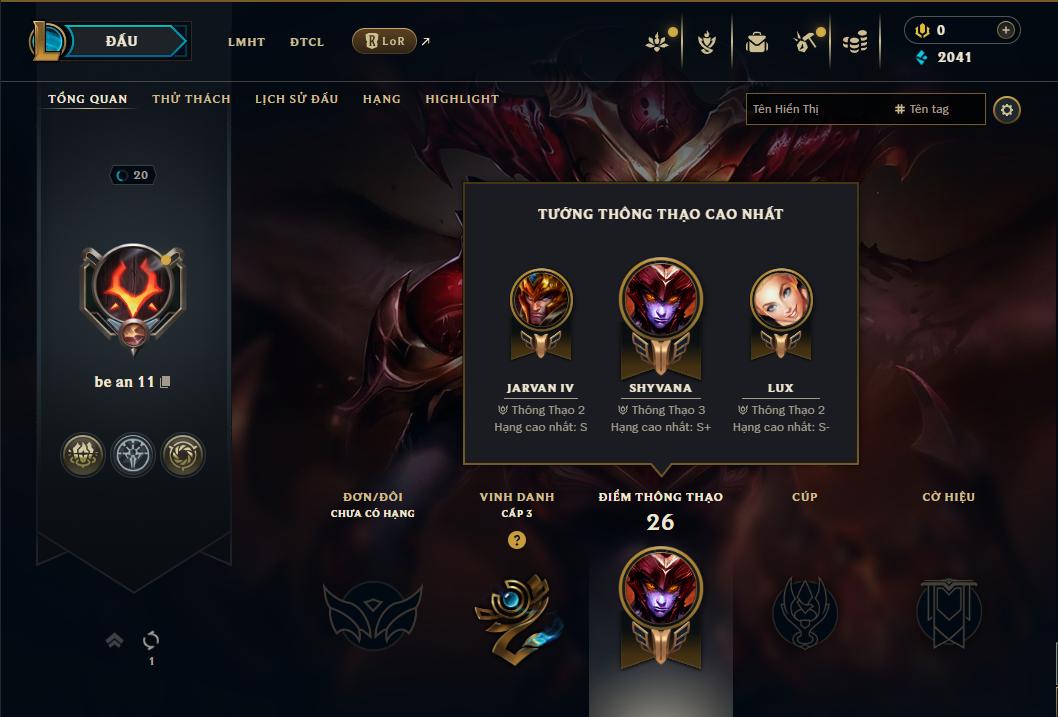Image resolution: width=1058 pixels, height=717 pixels.
Task: Switch to the LỊCH SỬ ĐẤU tab
Action: point(296,99)
